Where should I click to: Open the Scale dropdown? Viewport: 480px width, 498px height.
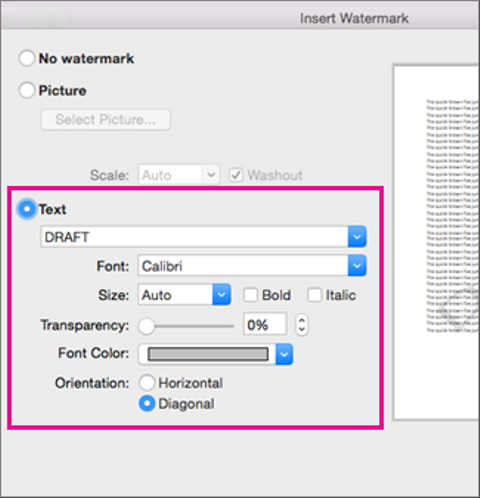[211, 174]
